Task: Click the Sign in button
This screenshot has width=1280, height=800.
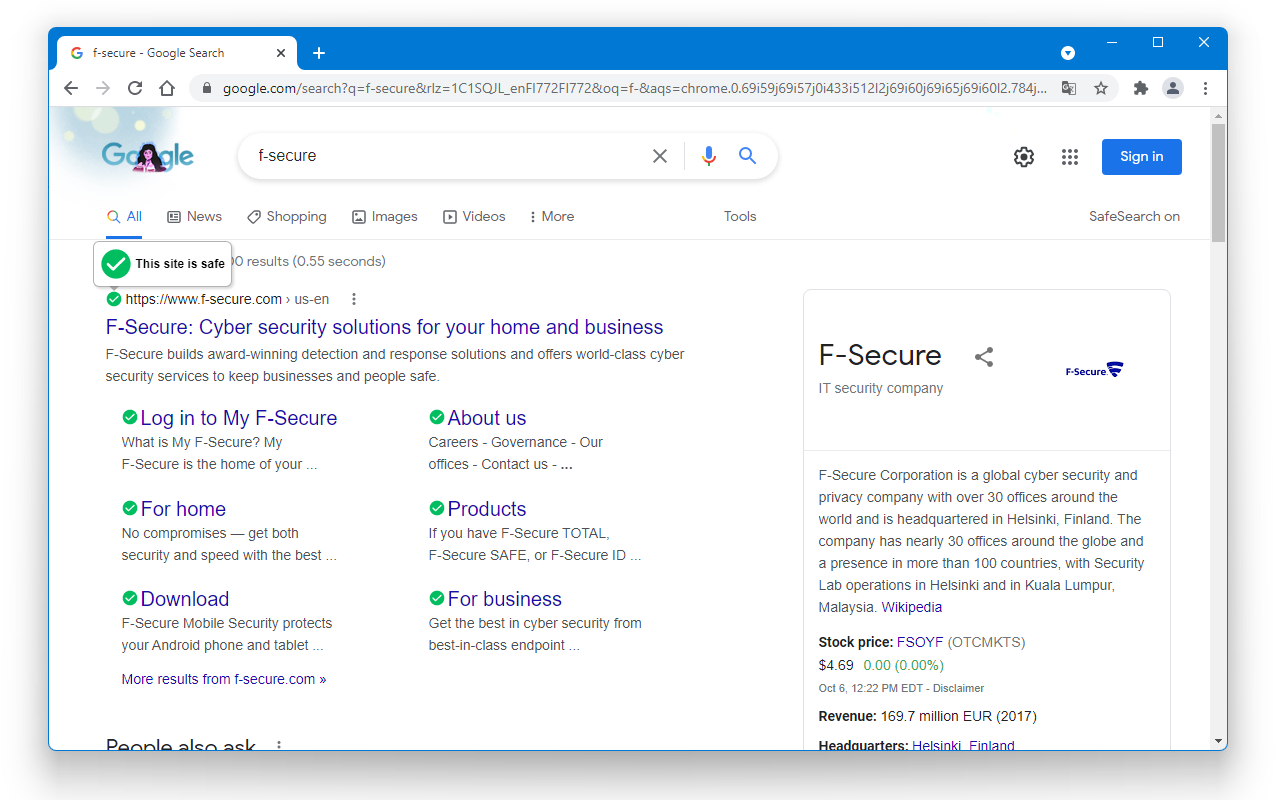Action: click(x=1141, y=157)
